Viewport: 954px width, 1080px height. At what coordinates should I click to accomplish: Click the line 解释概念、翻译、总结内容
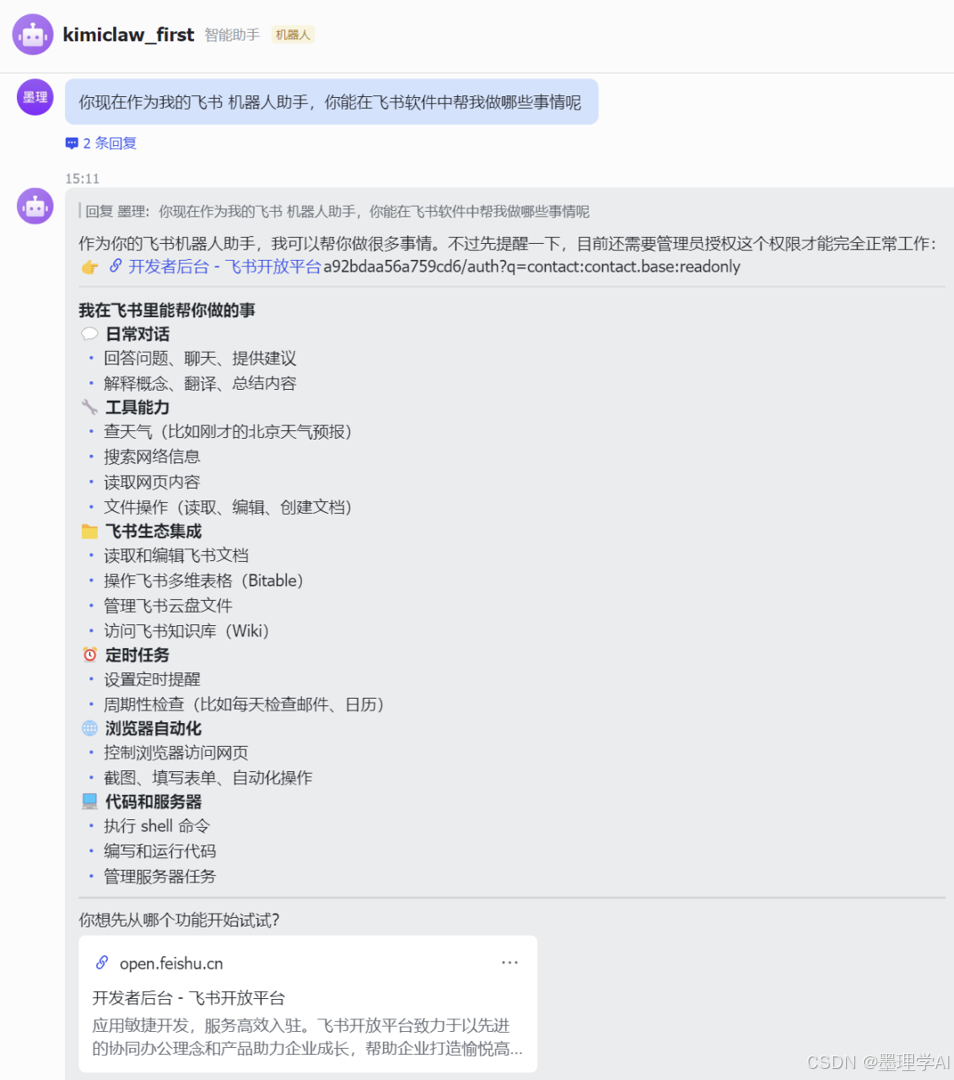tap(200, 383)
